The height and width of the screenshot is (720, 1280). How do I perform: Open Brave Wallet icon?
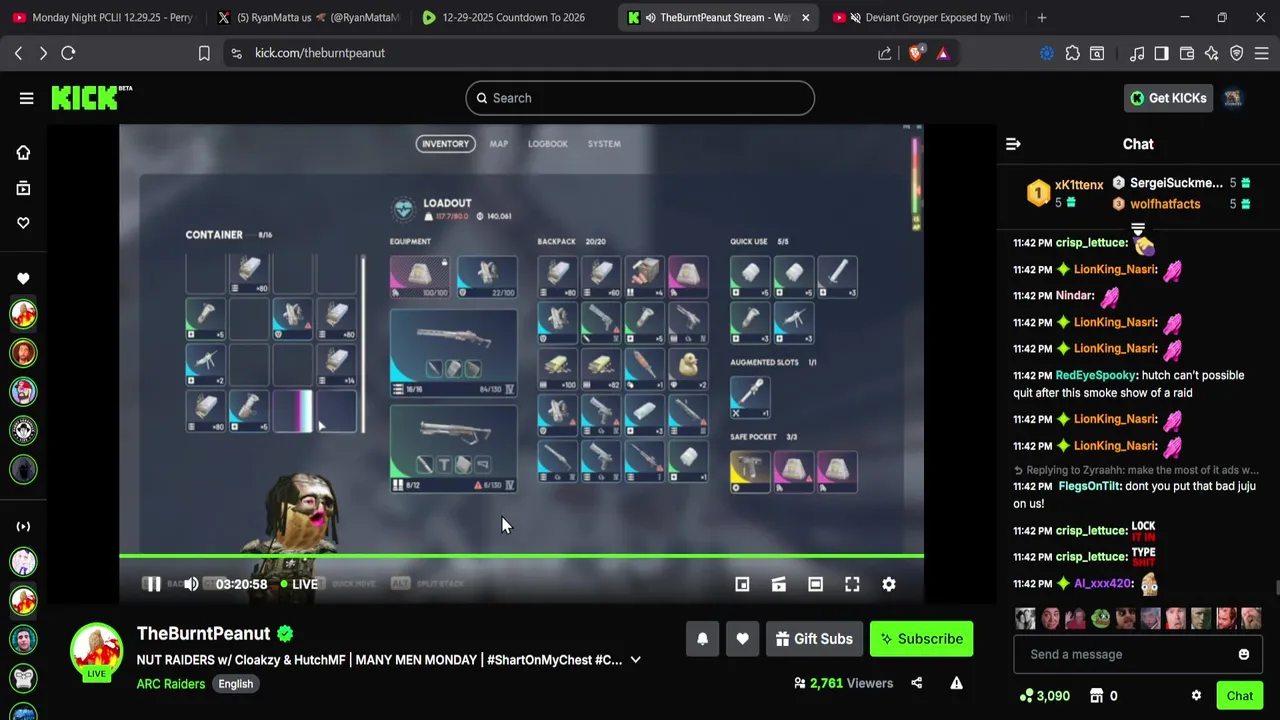(1187, 53)
